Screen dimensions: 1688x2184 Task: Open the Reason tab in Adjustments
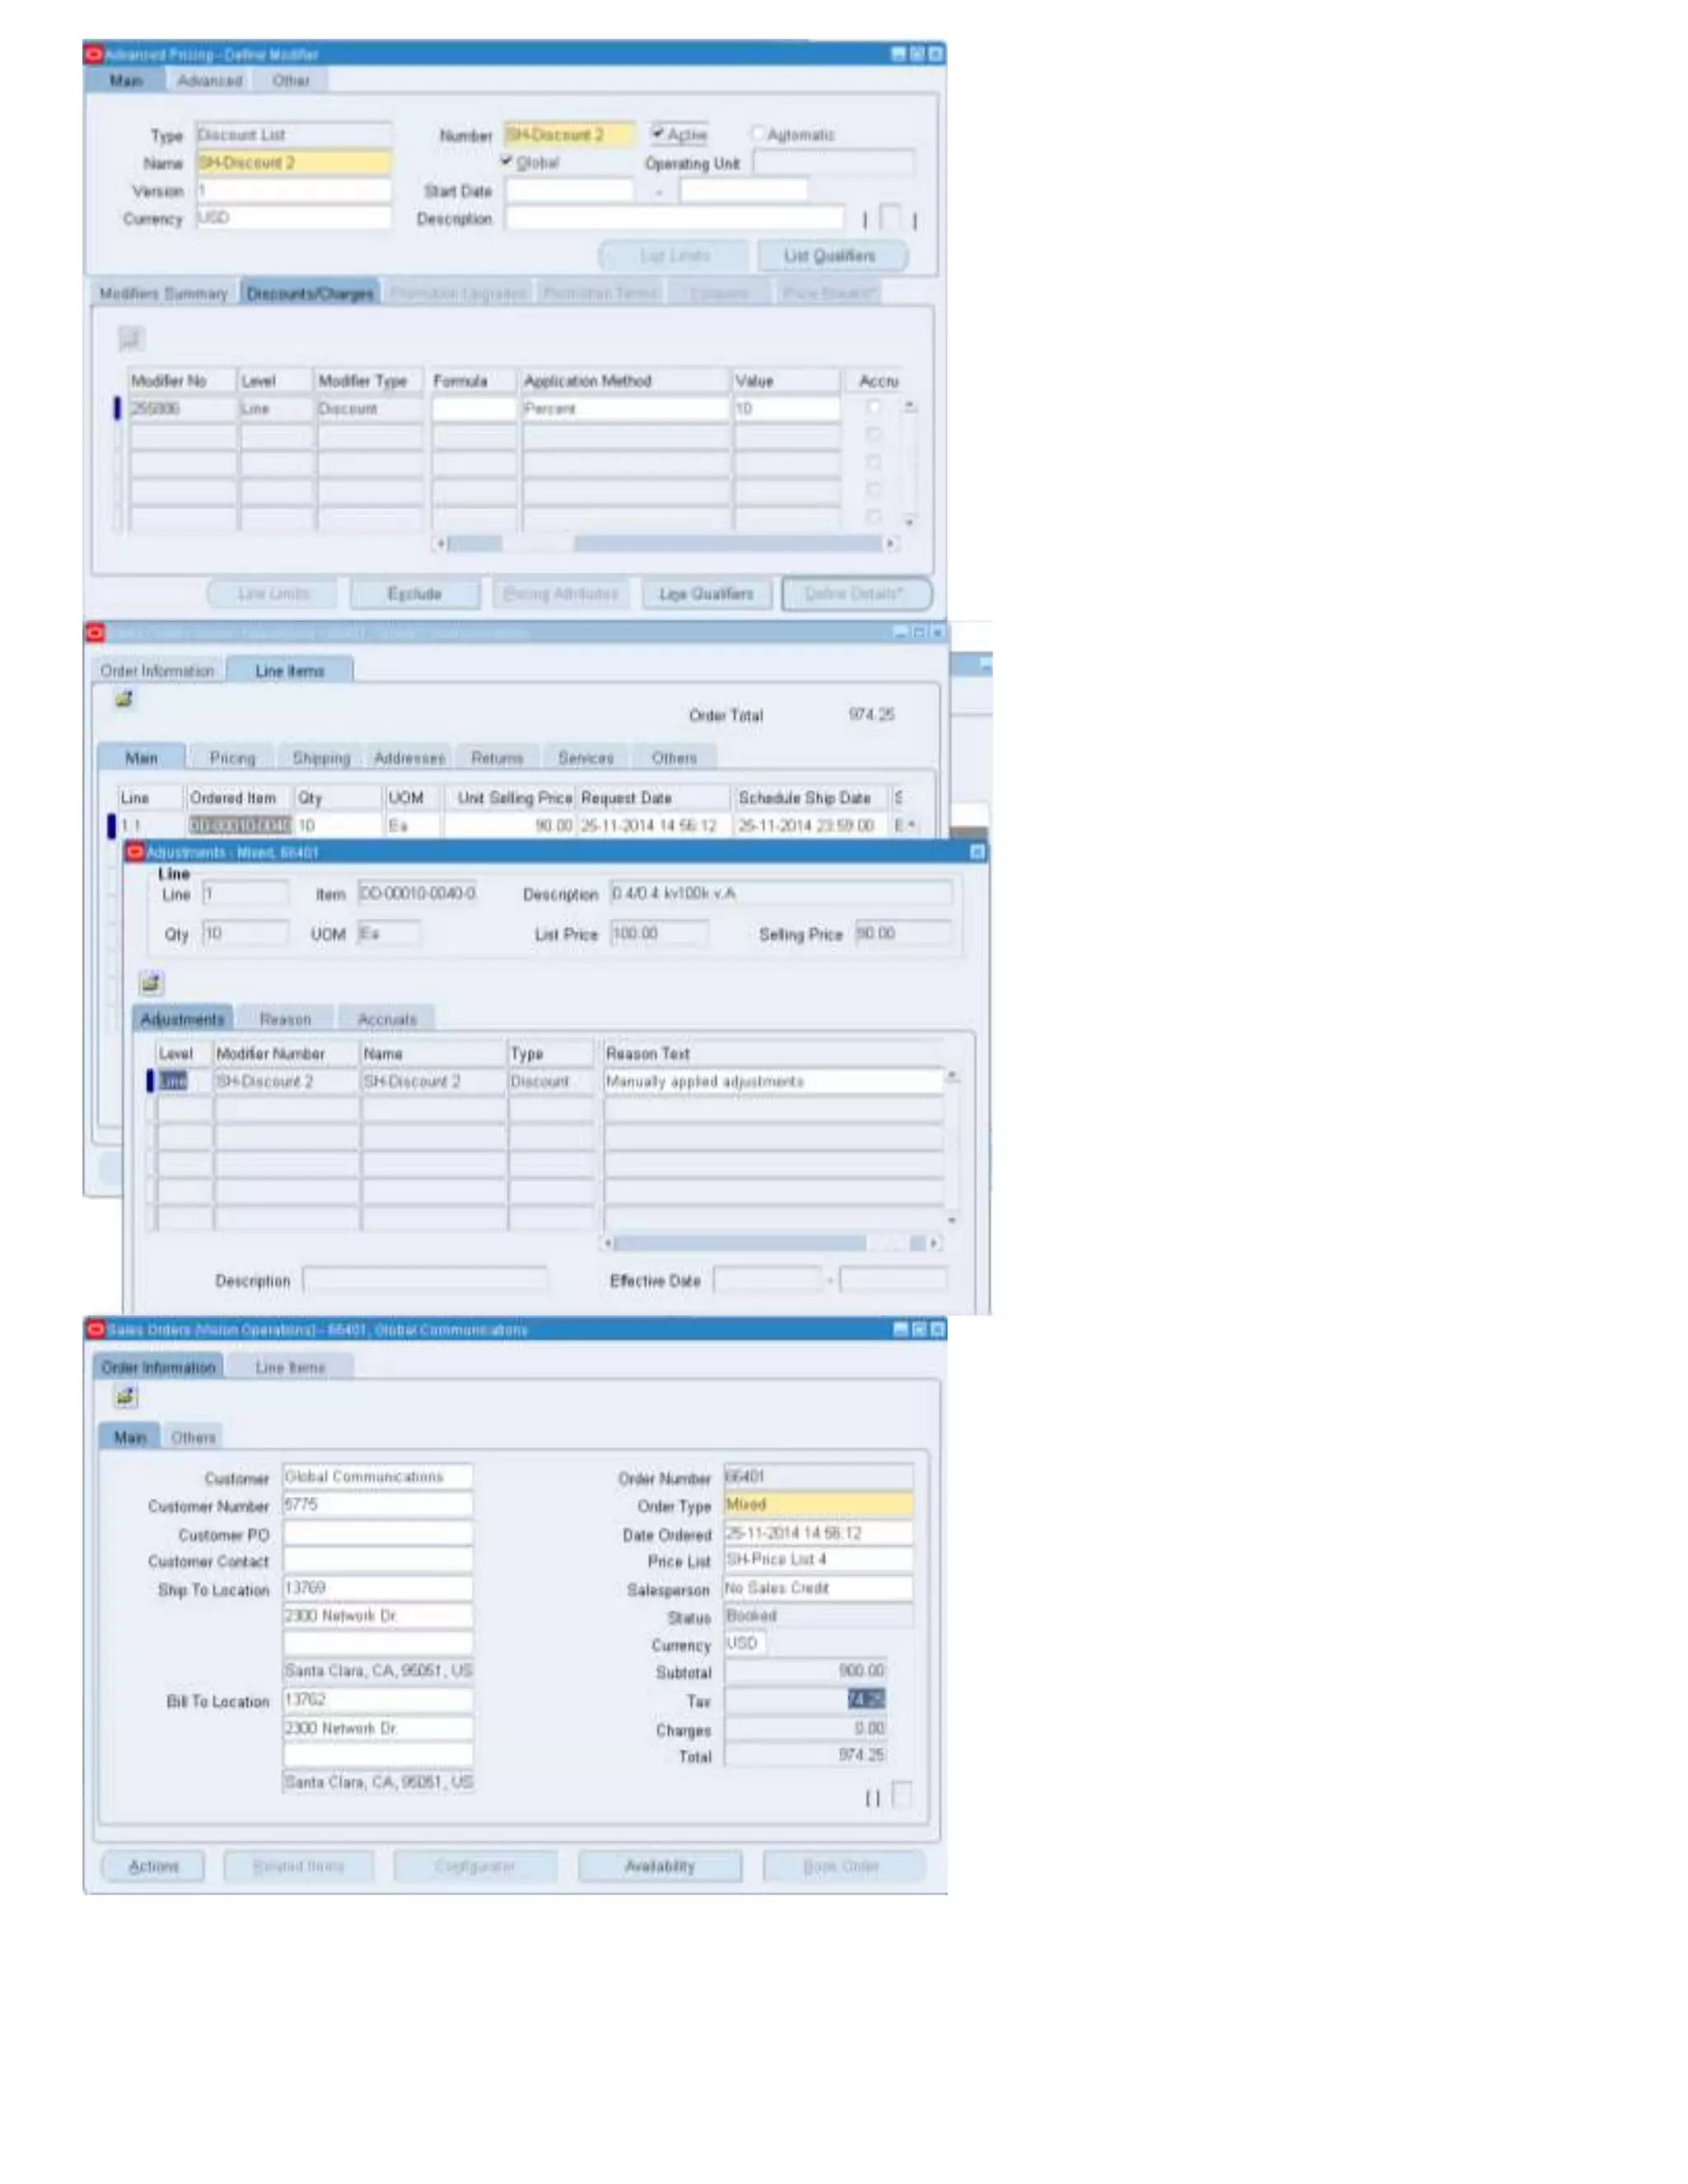point(285,1019)
